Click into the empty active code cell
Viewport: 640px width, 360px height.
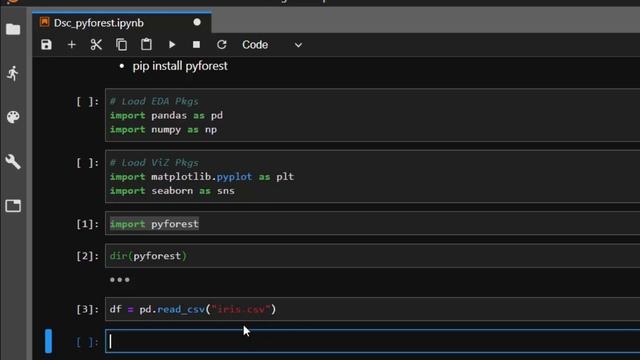(372, 341)
